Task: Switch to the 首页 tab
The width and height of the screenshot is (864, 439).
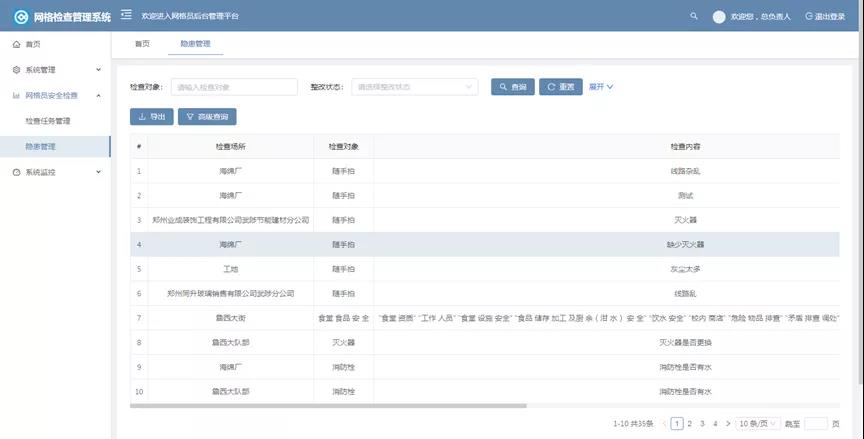Action: click(x=142, y=44)
